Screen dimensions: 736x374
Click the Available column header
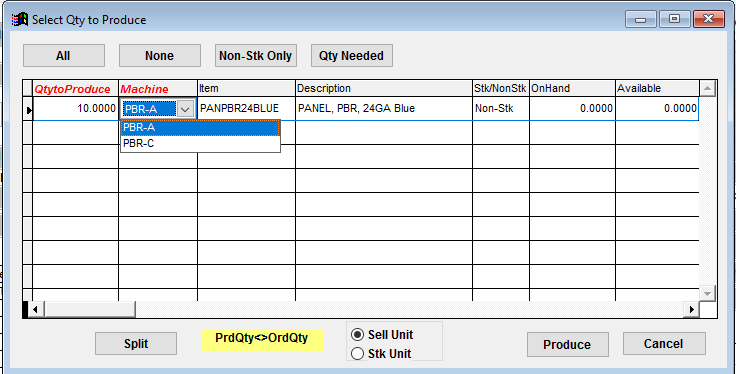[x=657, y=89]
